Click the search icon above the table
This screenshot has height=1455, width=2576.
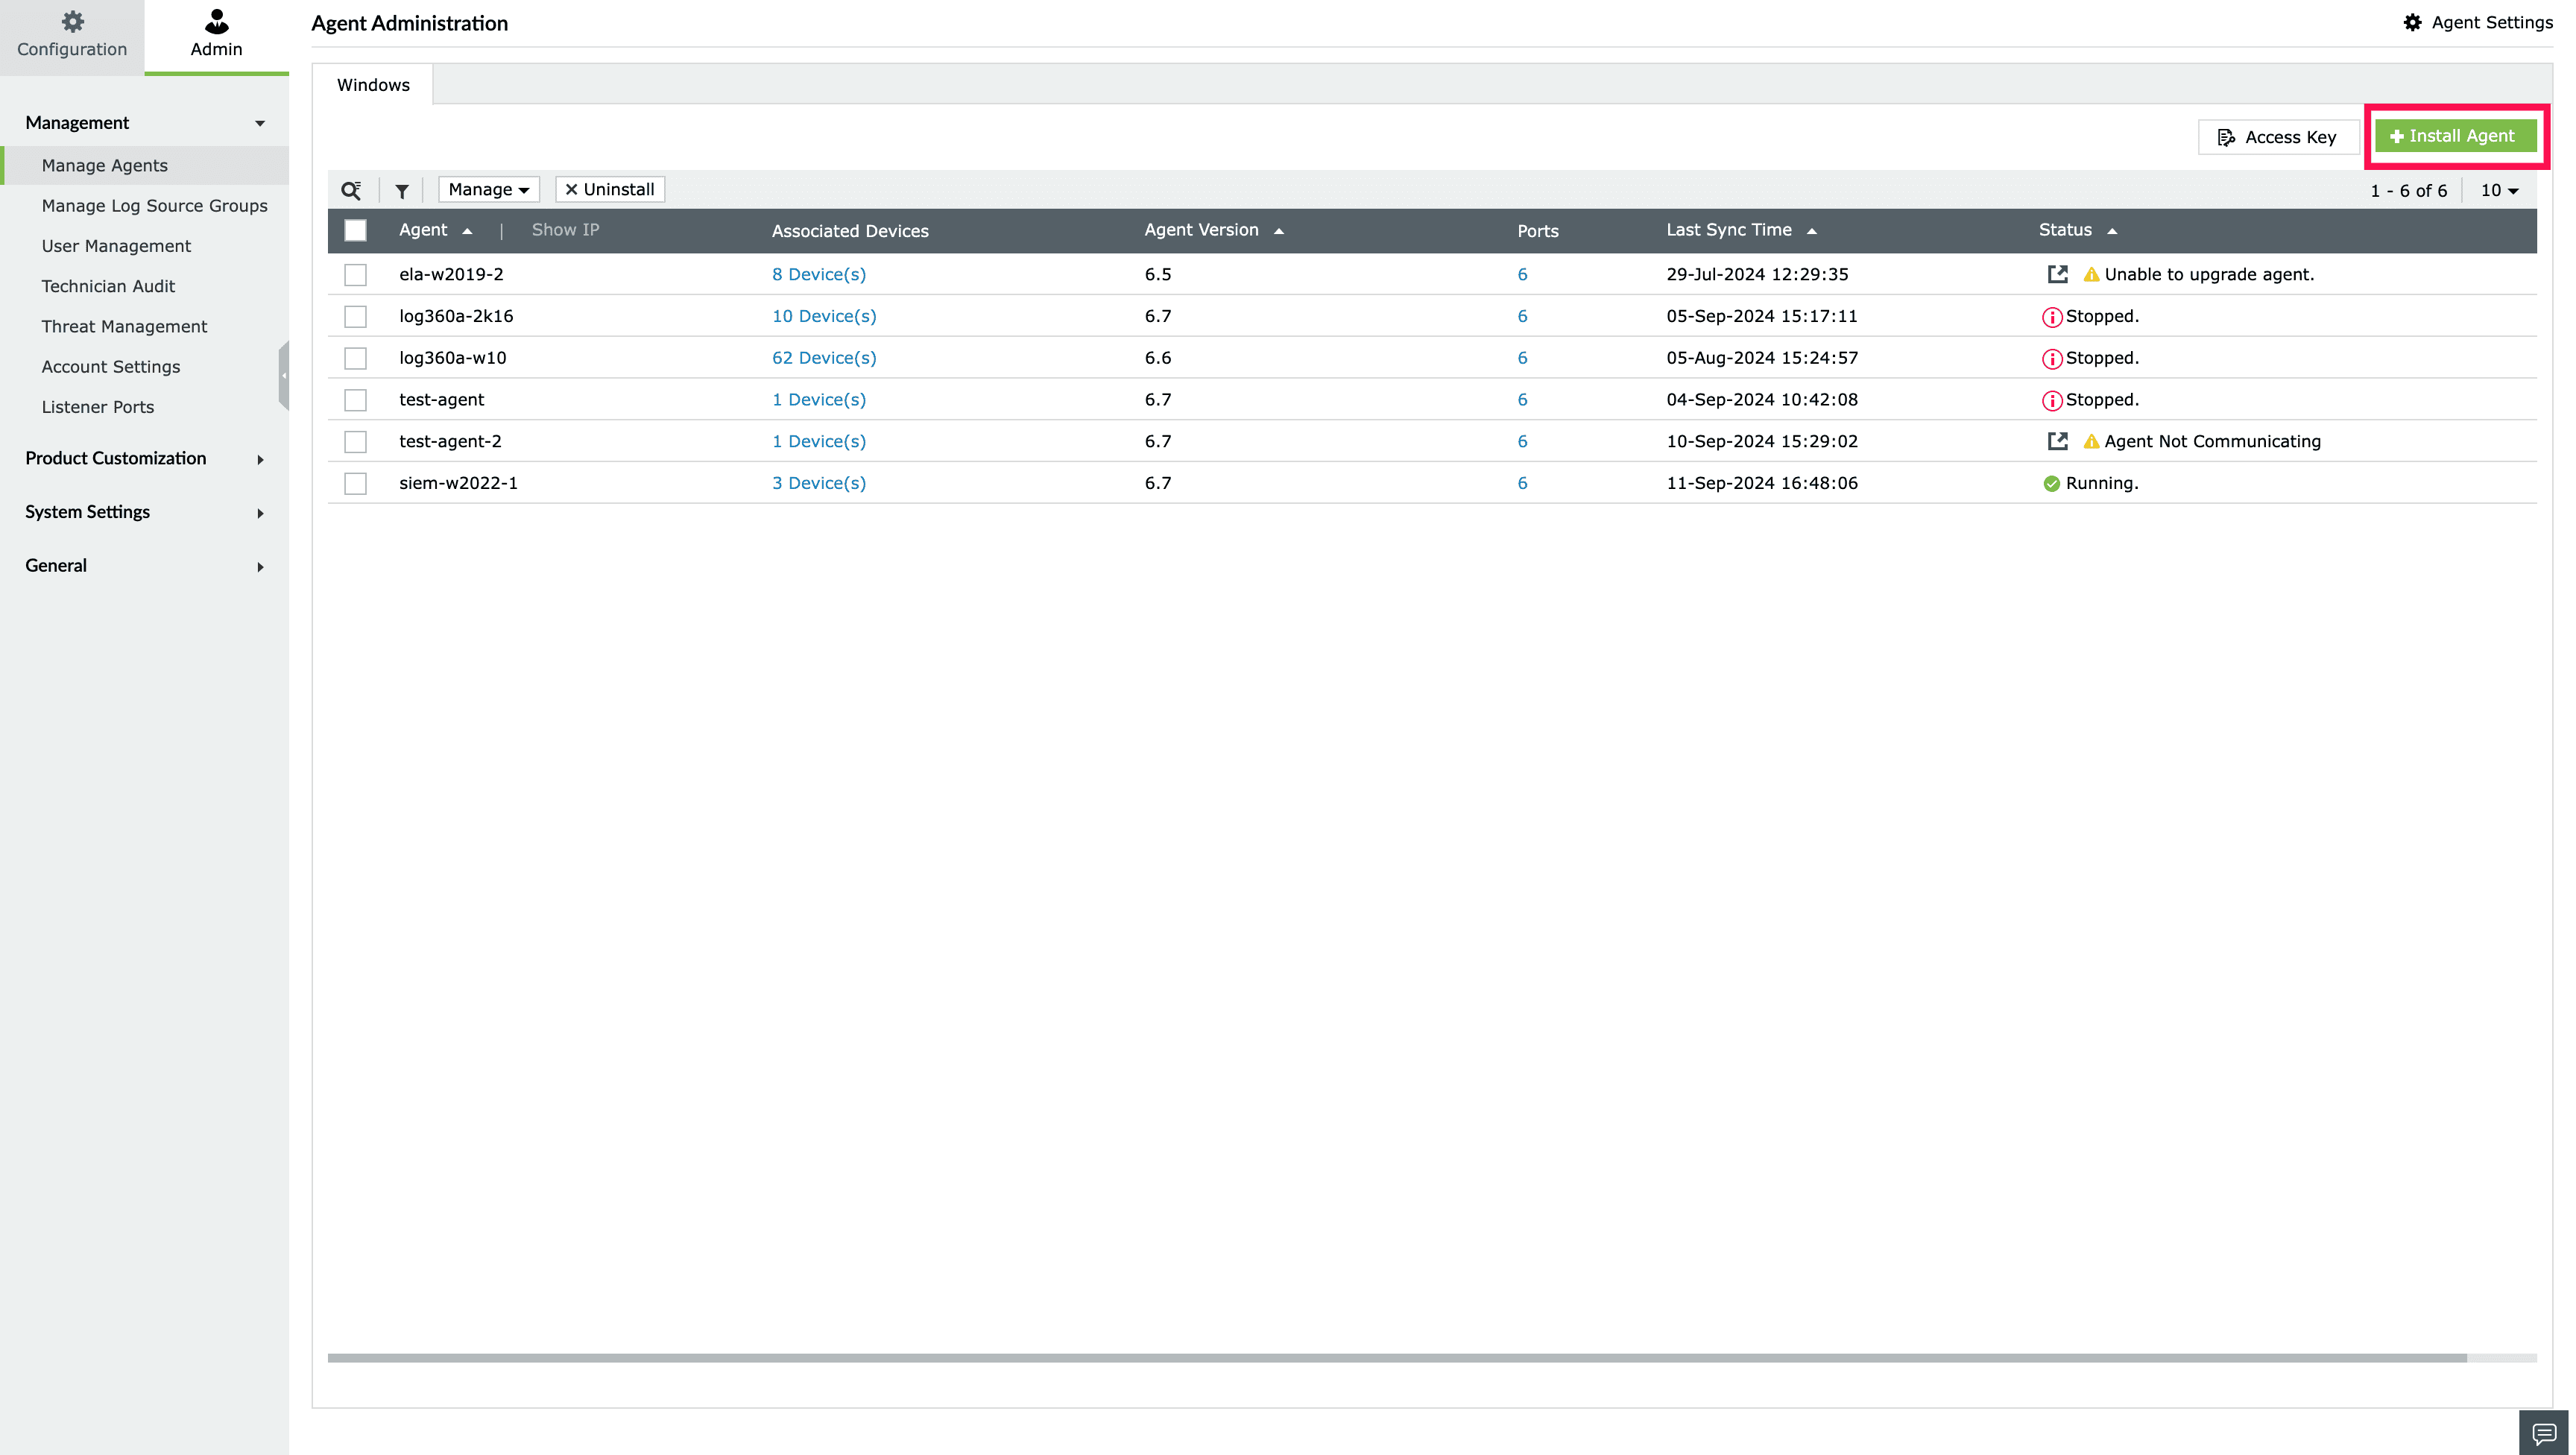(x=351, y=190)
